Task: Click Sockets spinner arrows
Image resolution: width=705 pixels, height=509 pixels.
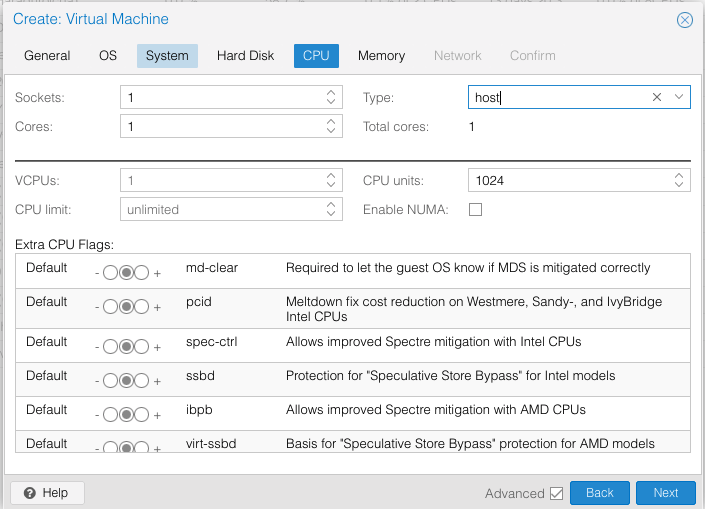Action: click(332, 97)
